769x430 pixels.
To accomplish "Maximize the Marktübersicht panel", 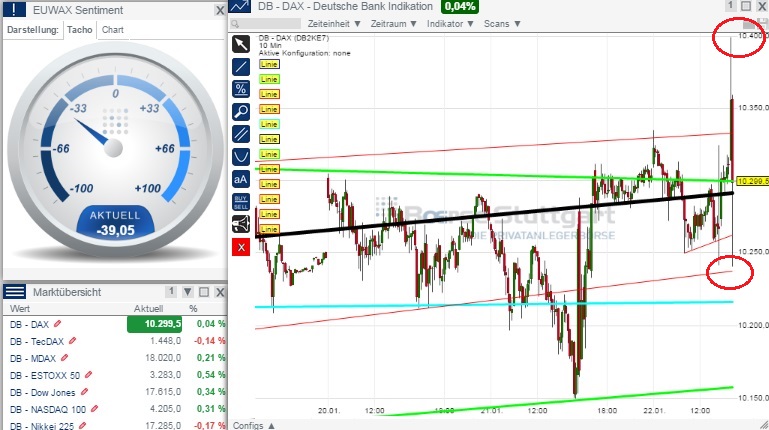I will click(204, 292).
